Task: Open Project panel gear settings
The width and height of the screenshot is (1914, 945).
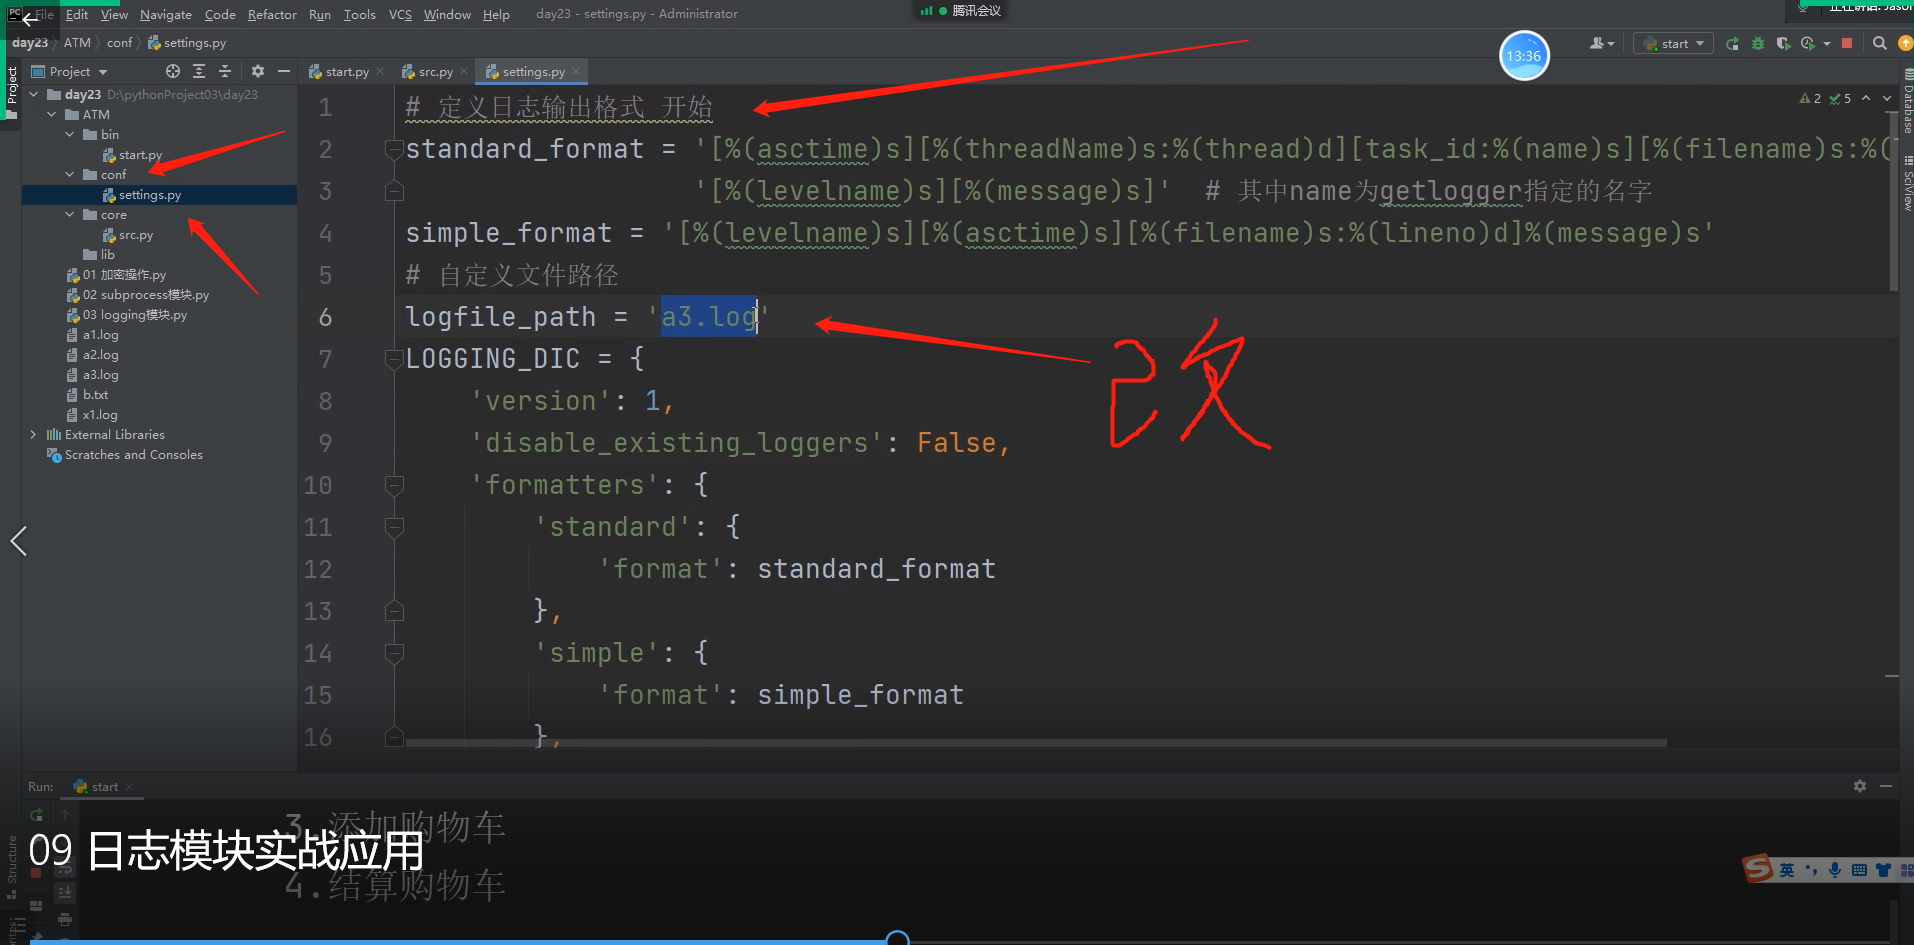Action: 258,71
